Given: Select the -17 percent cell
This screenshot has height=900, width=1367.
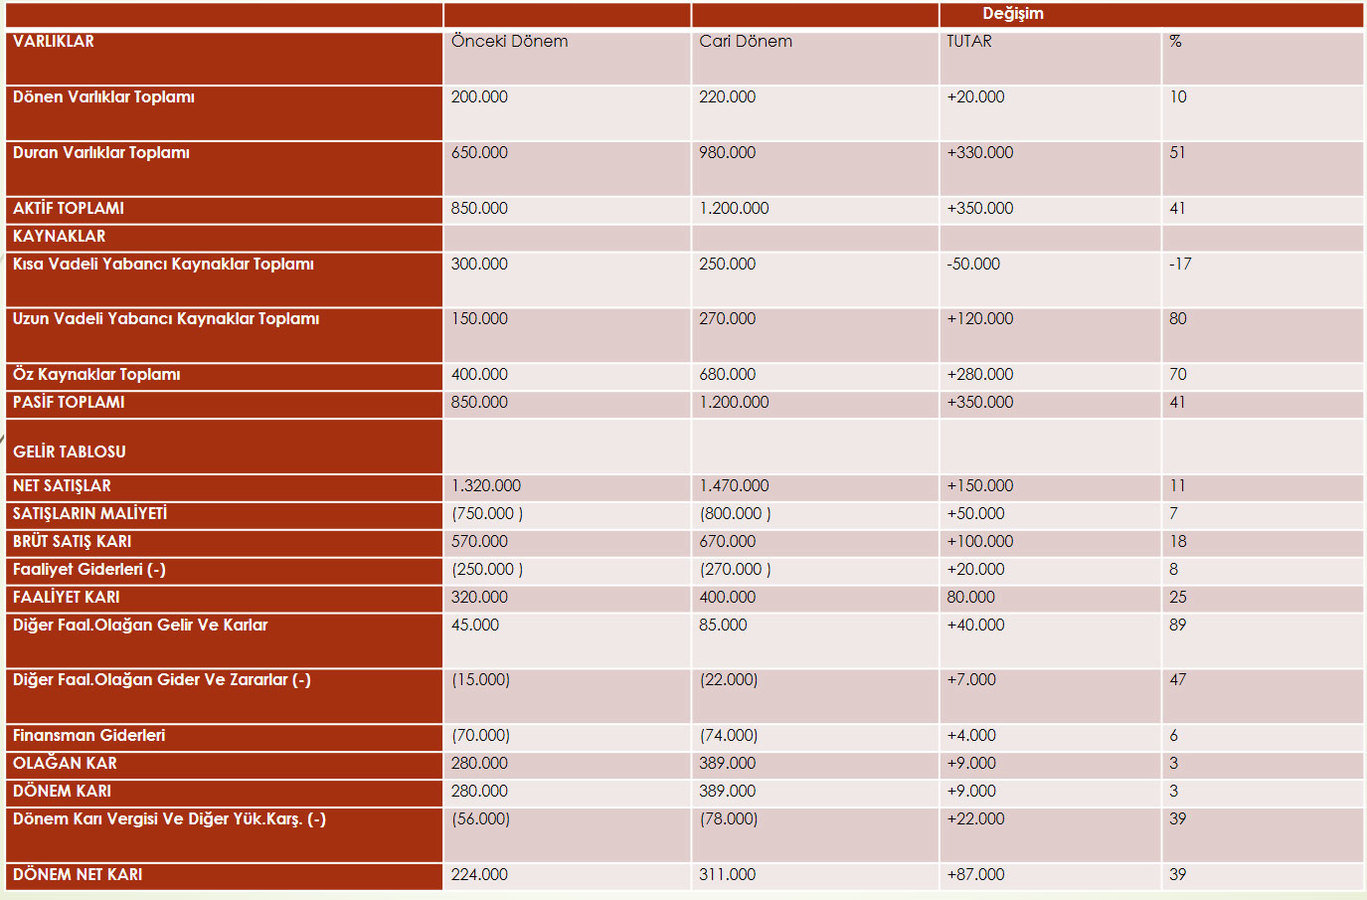Looking at the screenshot, I should (1180, 264).
